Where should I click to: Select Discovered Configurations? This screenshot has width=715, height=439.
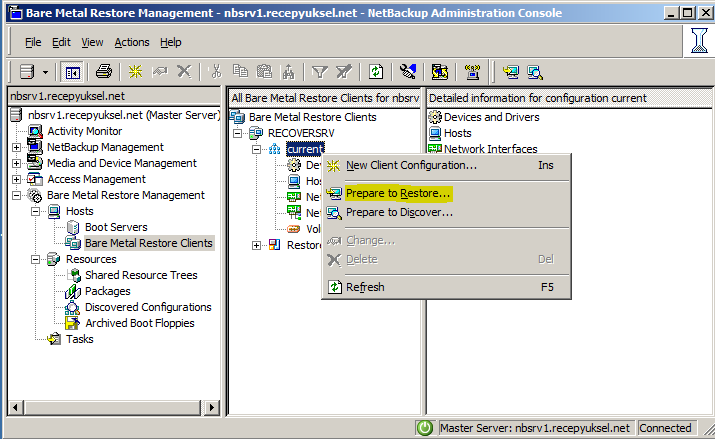point(148,307)
